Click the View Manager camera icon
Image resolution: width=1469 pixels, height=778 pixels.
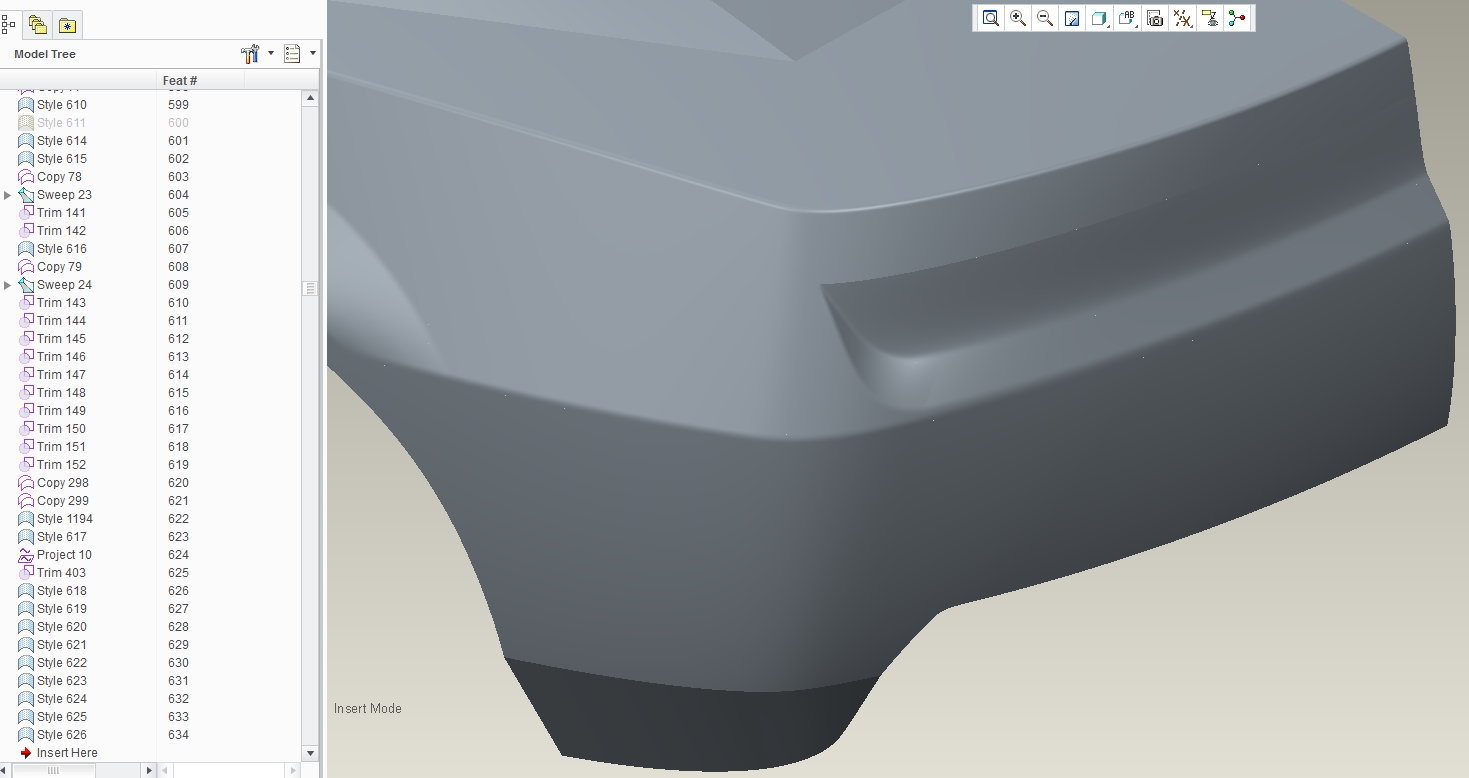[1155, 18]
